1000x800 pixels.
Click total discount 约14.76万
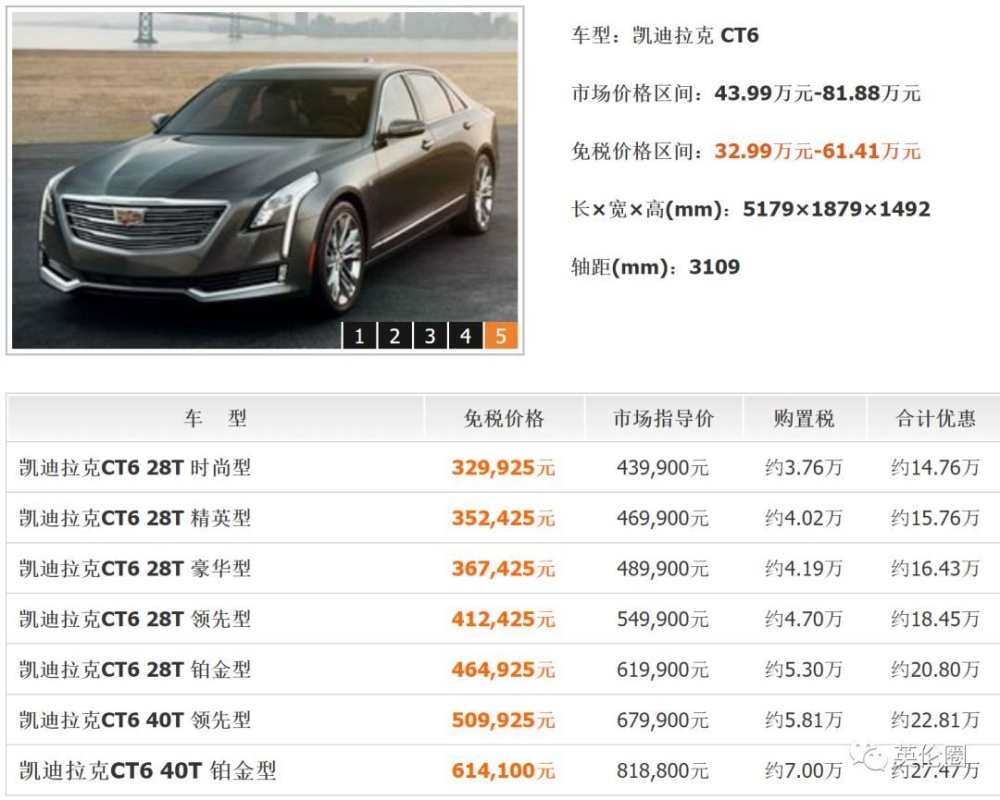935,468
